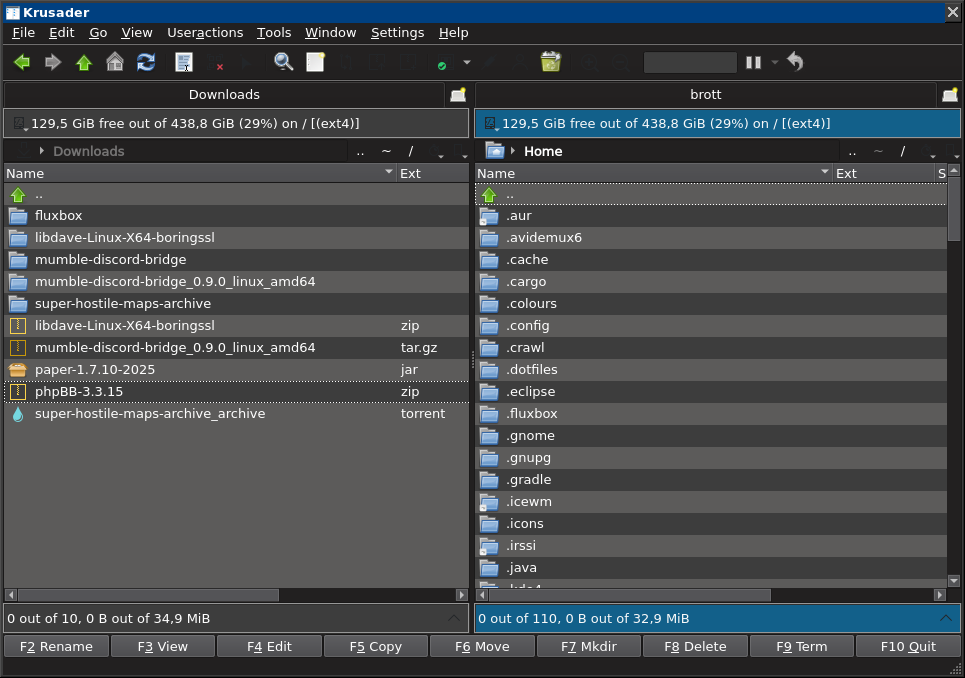
Task: Open the Help menu
Action: pos(454,33)
